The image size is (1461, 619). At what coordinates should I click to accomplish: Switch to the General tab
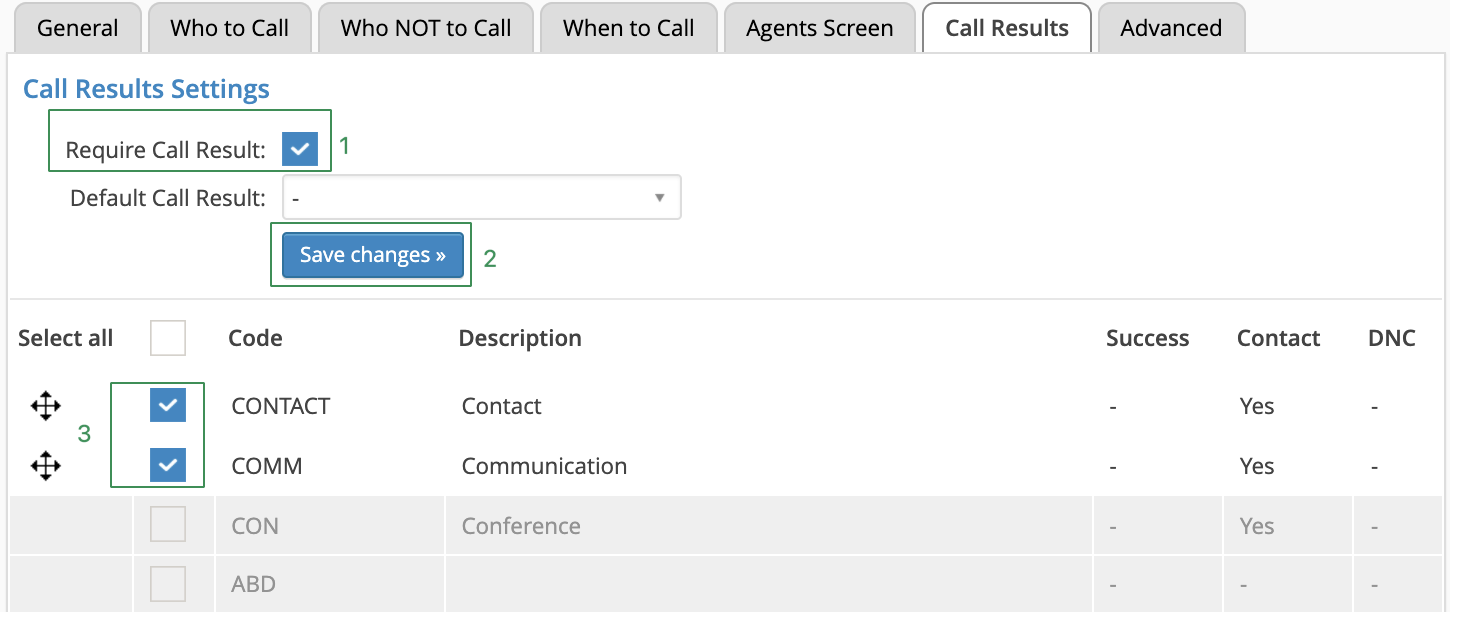pos(77,28)
